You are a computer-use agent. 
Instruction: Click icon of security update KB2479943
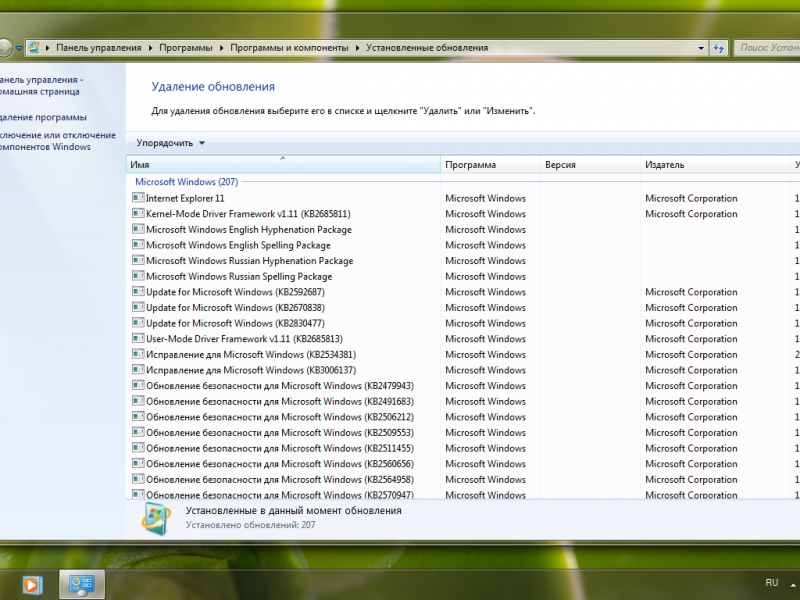click(x=138, y=385)
